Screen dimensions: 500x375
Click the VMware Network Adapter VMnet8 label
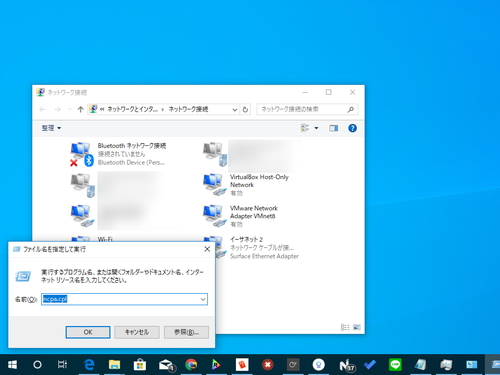coord(253,212)
